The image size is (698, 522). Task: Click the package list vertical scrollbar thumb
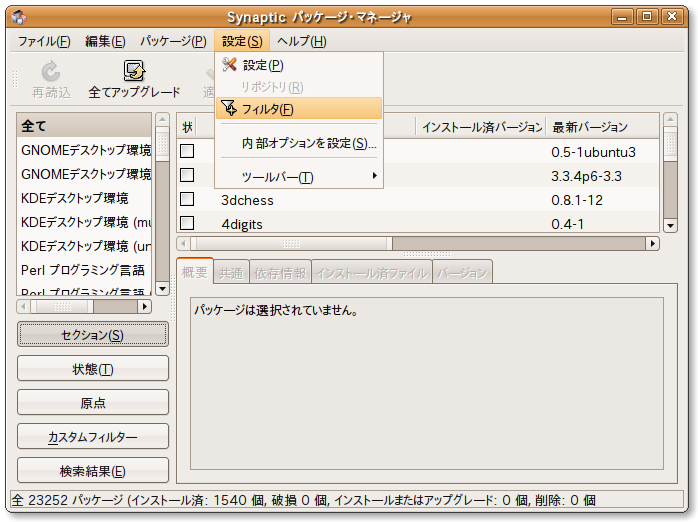click(670, 144)
